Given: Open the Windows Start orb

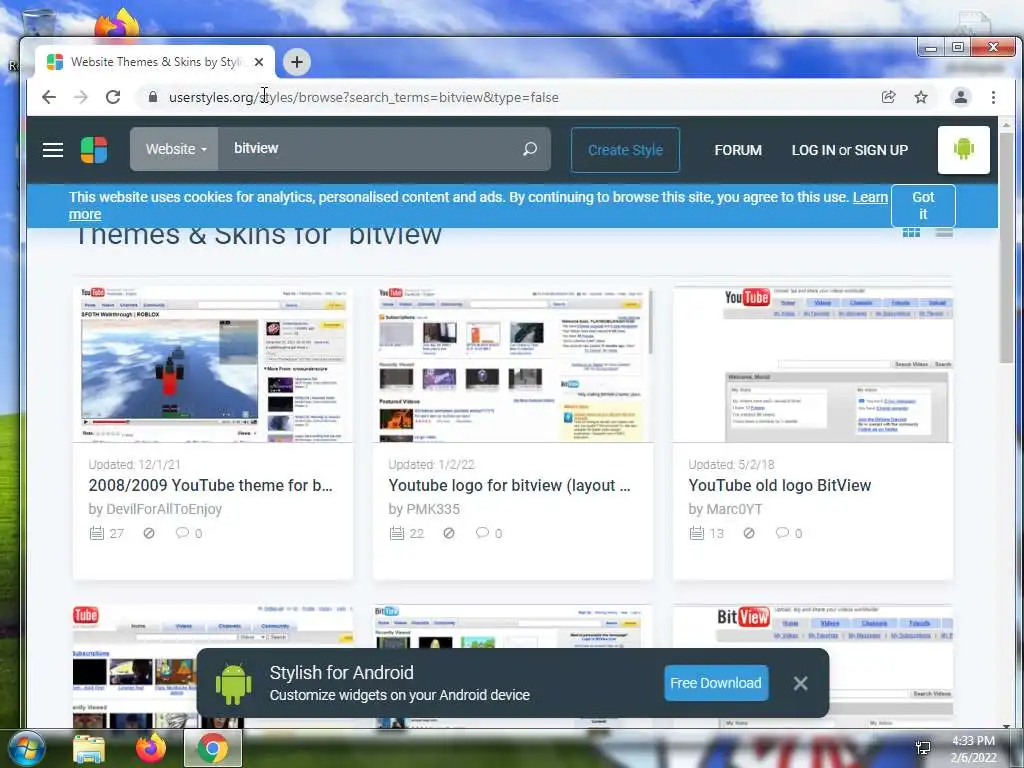Looking at the screenshot, I should click(26, 748).
